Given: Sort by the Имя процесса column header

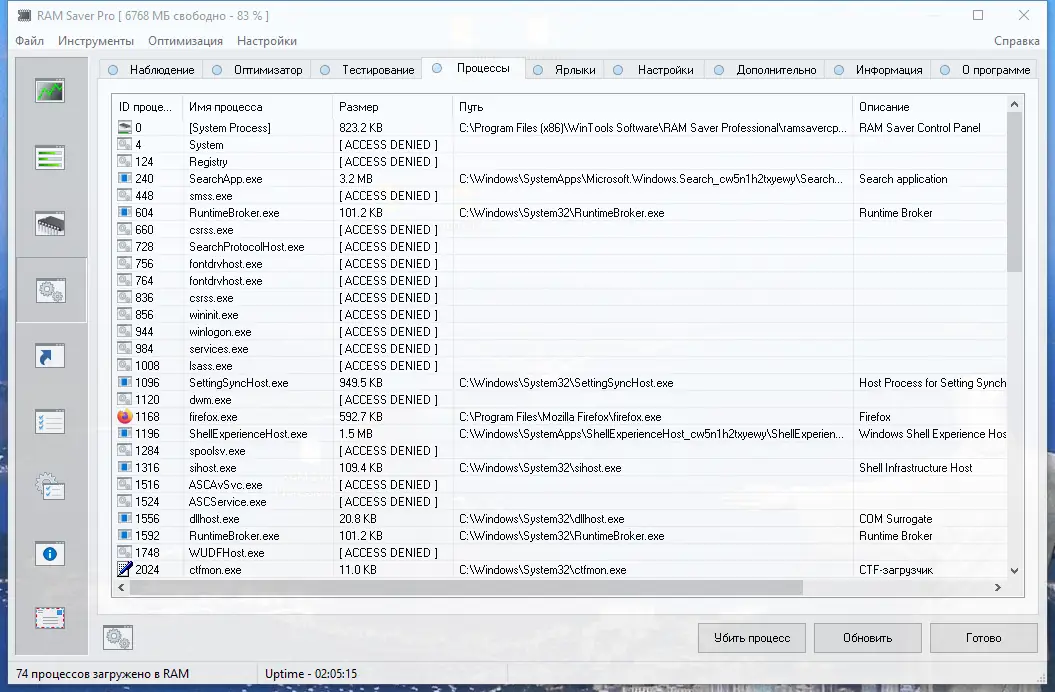Looking at the screenshot, I should click(258, 107).
